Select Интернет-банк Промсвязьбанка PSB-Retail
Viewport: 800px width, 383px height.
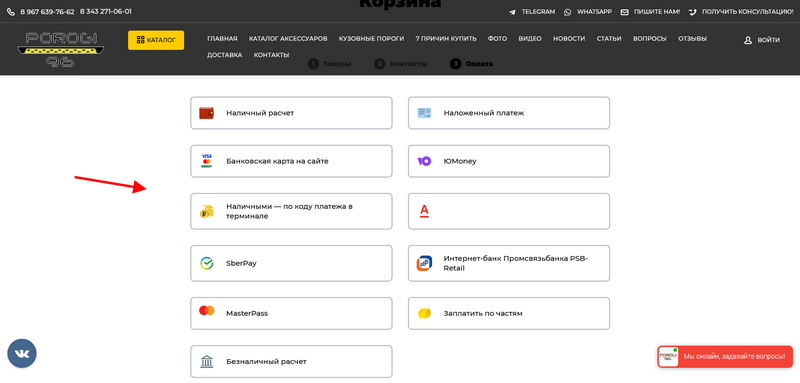tap(509, 263)
